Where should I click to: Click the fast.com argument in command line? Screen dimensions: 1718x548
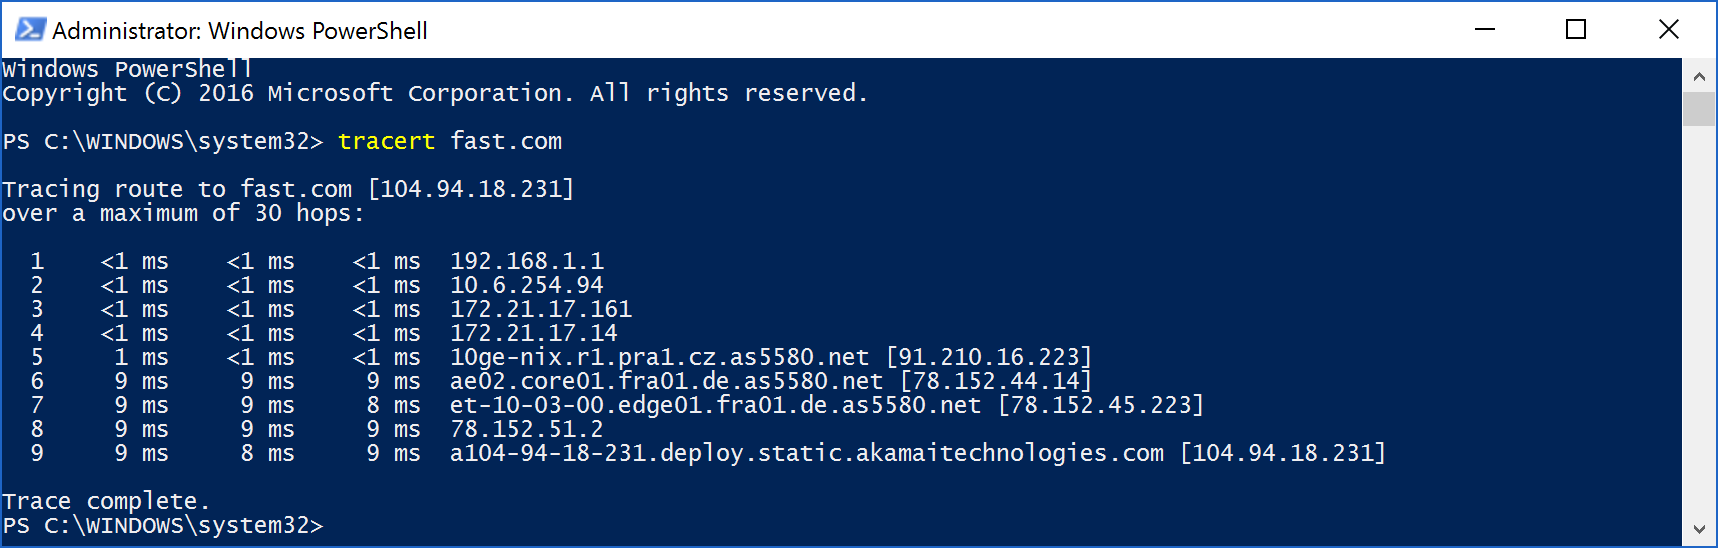506,141
